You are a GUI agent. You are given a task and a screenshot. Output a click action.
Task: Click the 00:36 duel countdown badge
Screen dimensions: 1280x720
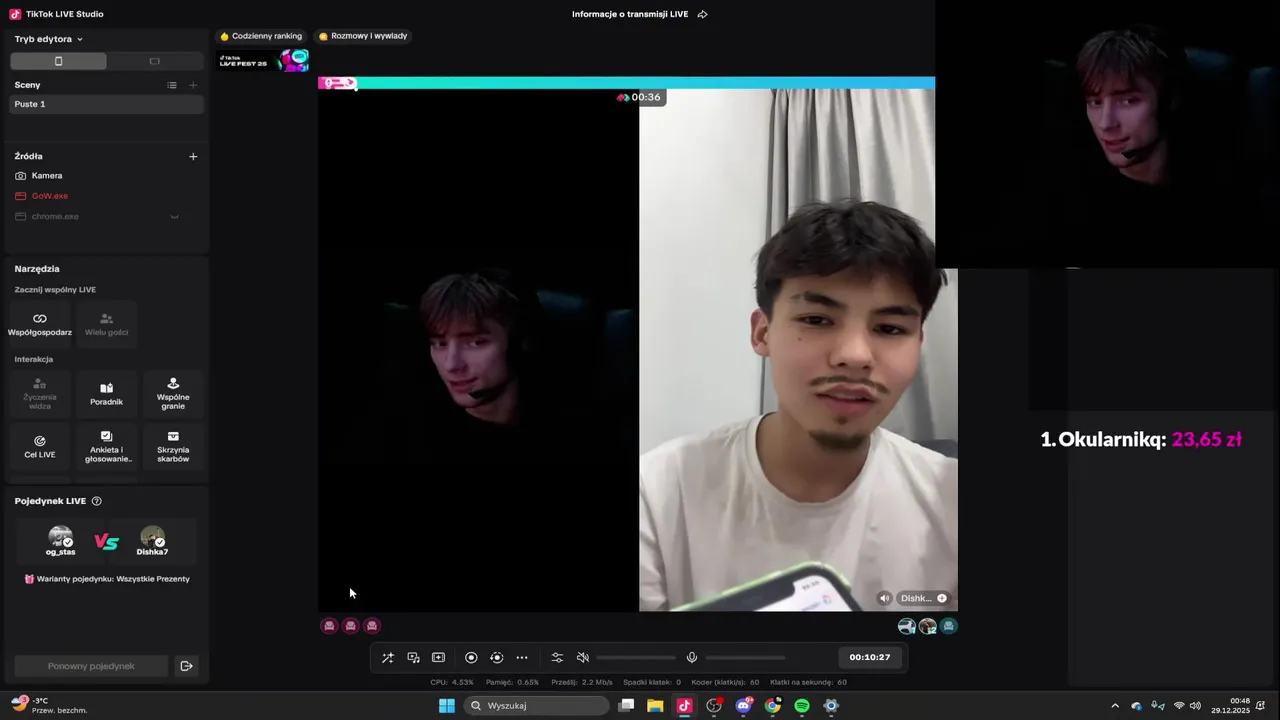pyautogui.click(x=639, y=97)
